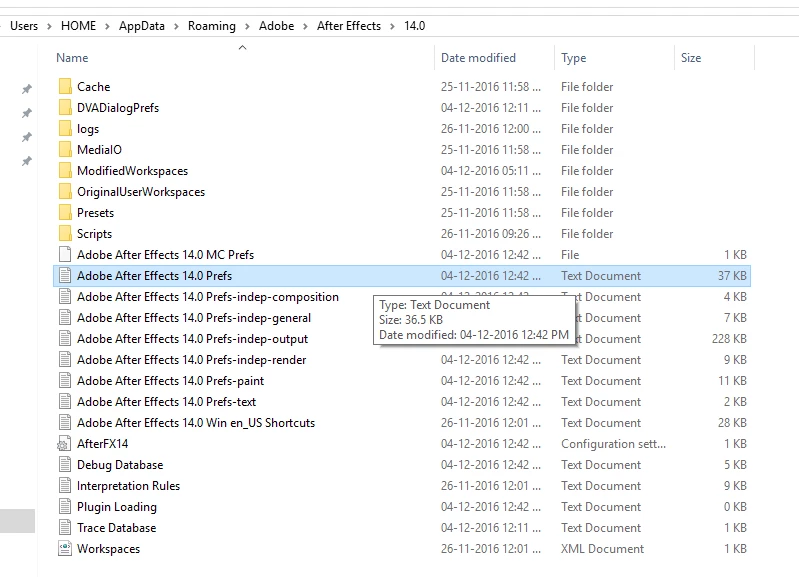Select the MediaIO folder icon
The image size is (799, 577).
tap(65, 149)
